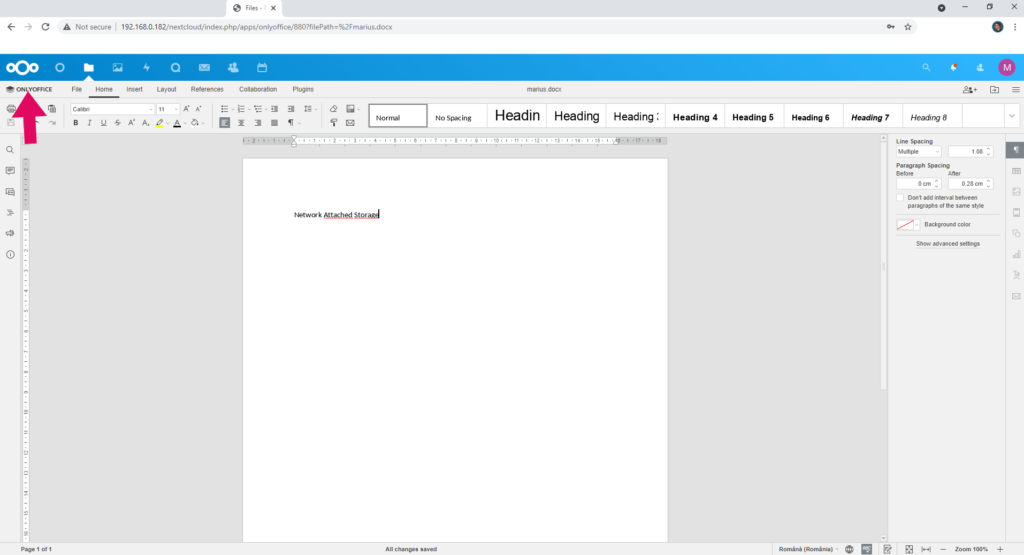1024x555 pixels.
Task: Click the search icon in left sidebar
Action: [x=10, y=150]
